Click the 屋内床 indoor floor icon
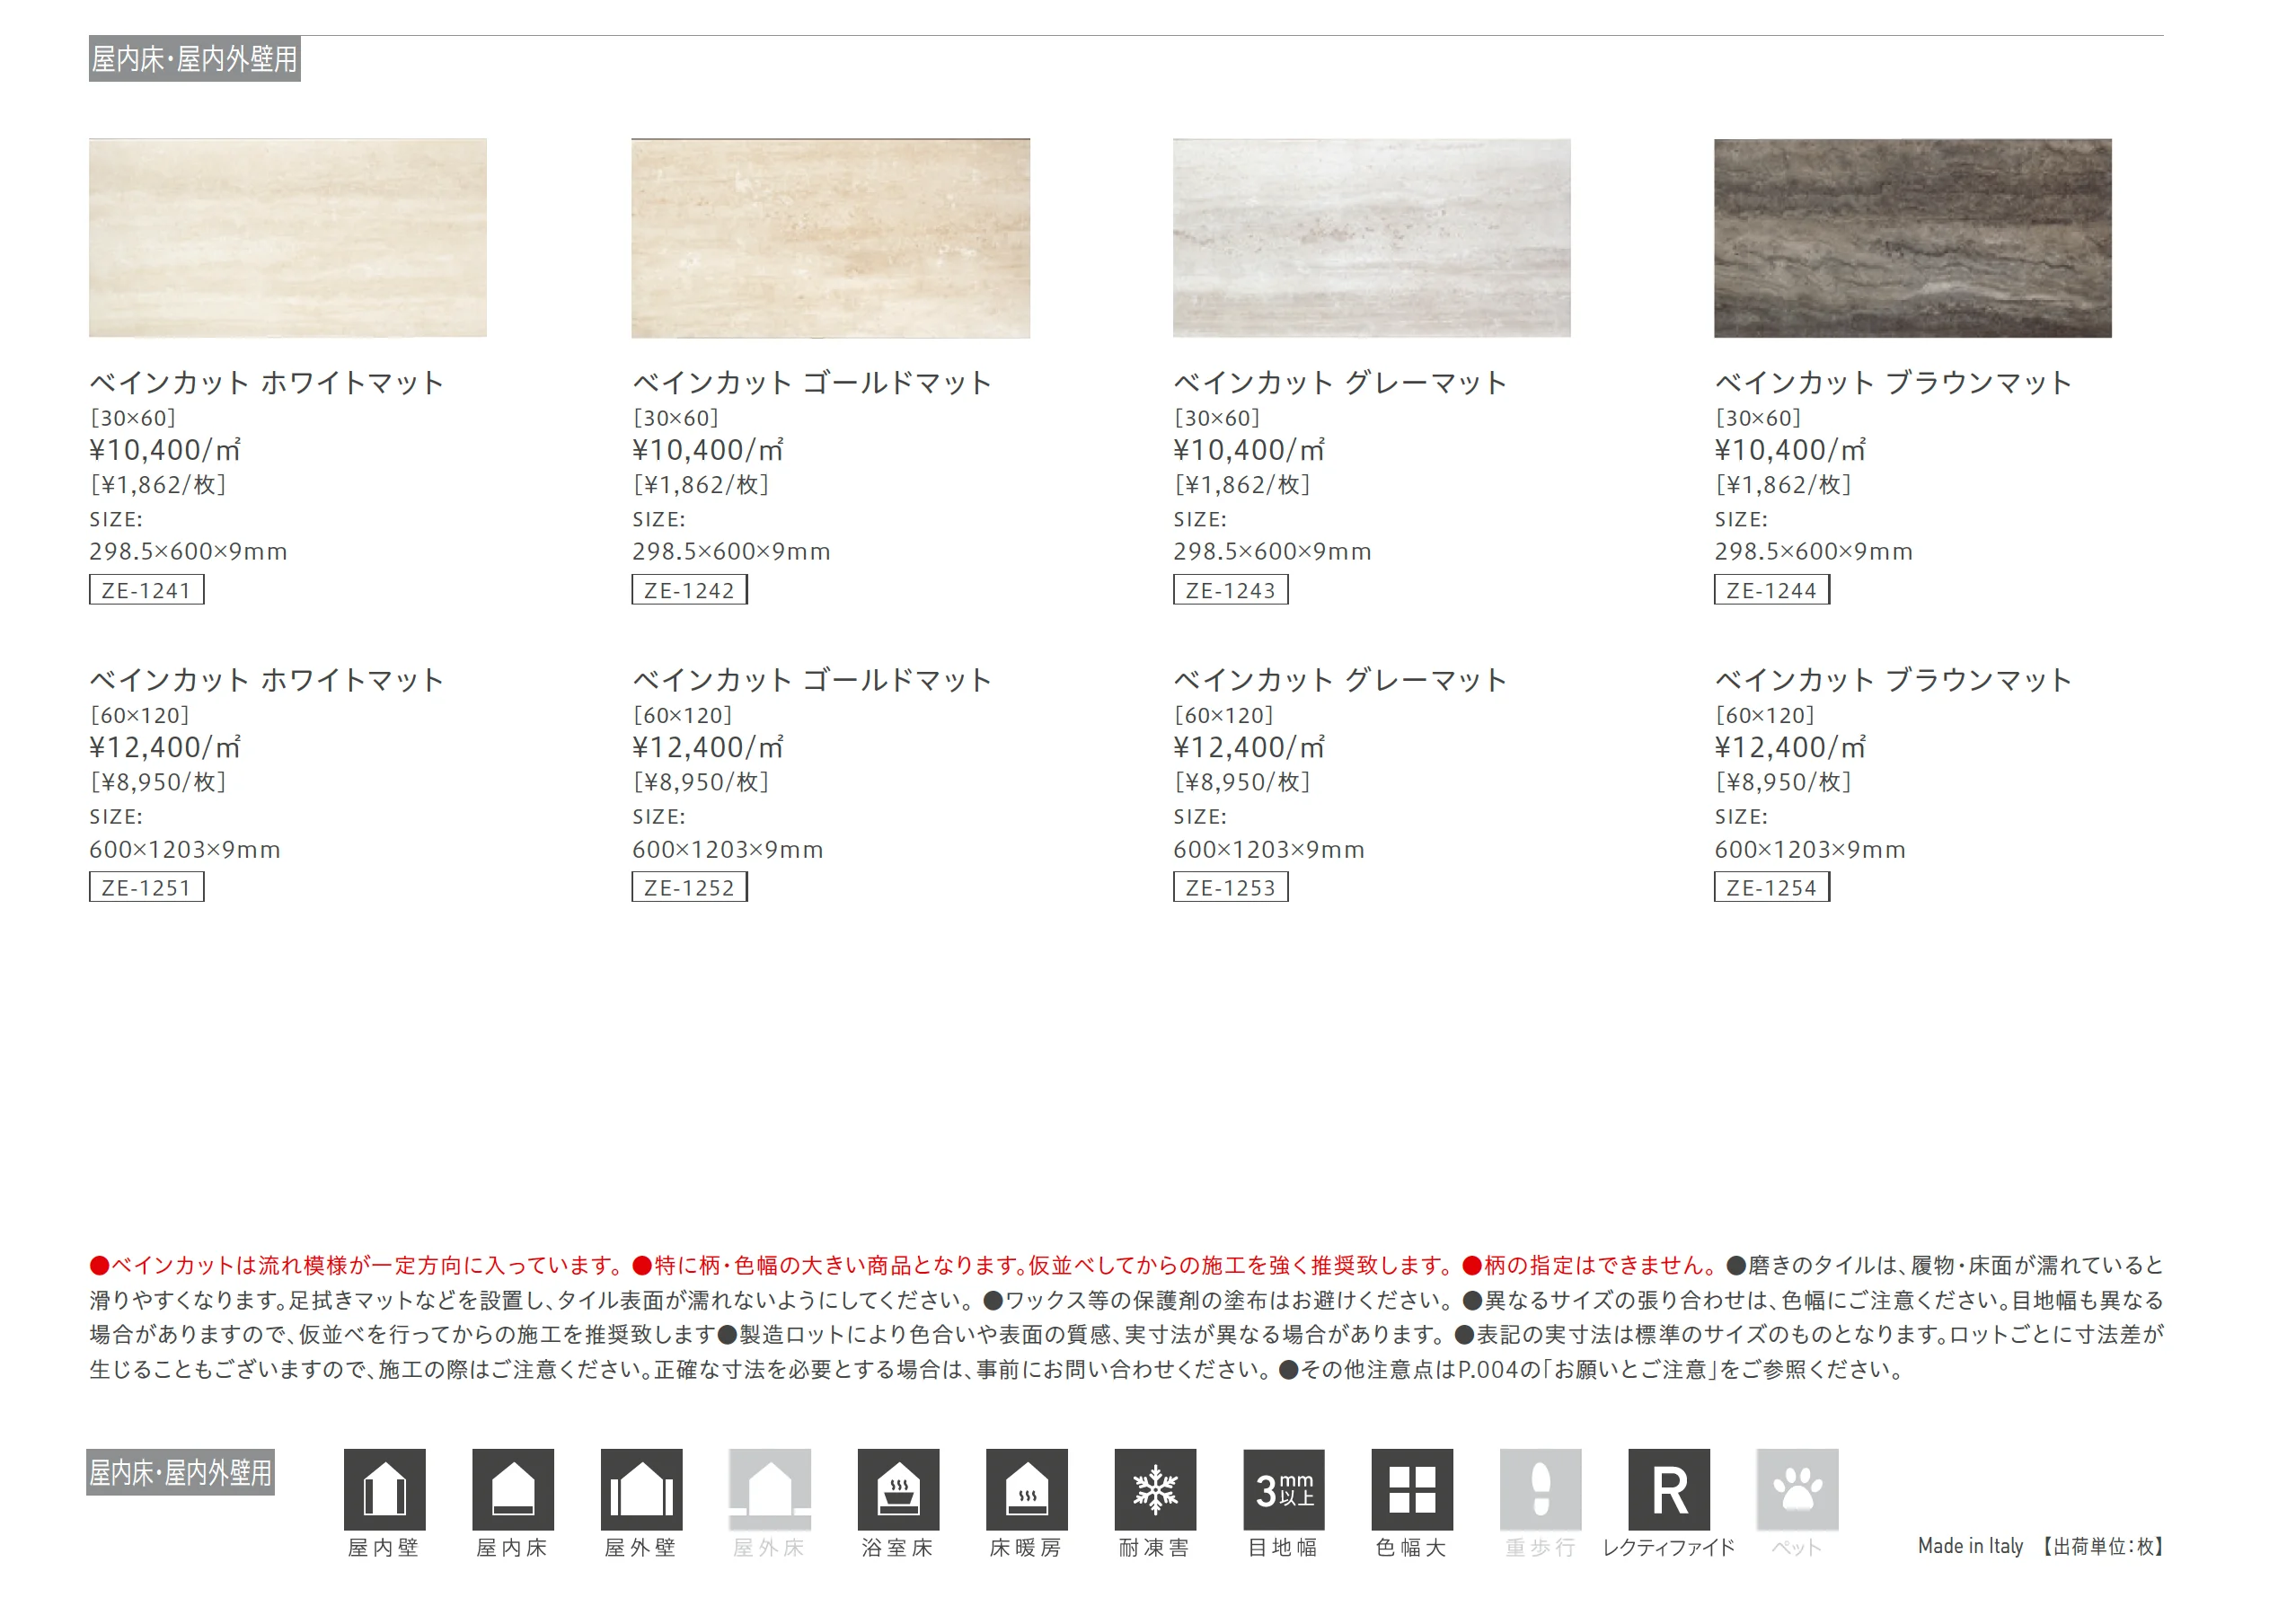This screenshot has height=1624, width=2287. point(513,1489)
